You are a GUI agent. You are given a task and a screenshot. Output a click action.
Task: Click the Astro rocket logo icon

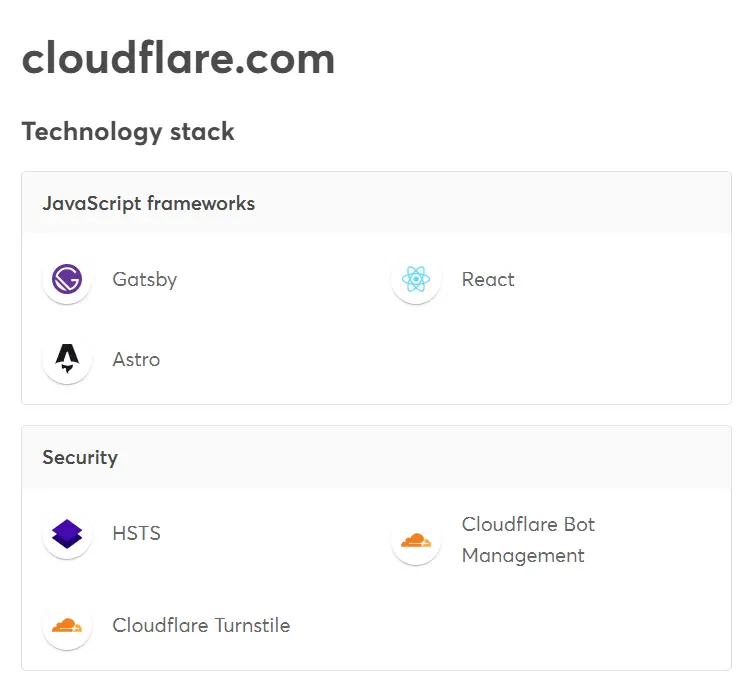tap(67, 359)
